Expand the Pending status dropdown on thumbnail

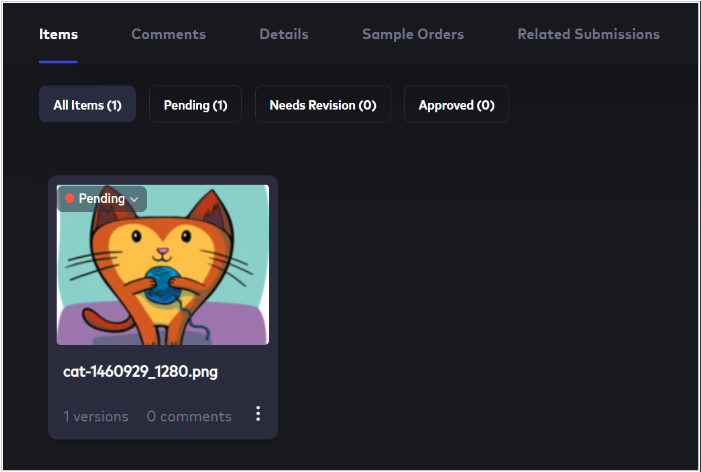102,198
